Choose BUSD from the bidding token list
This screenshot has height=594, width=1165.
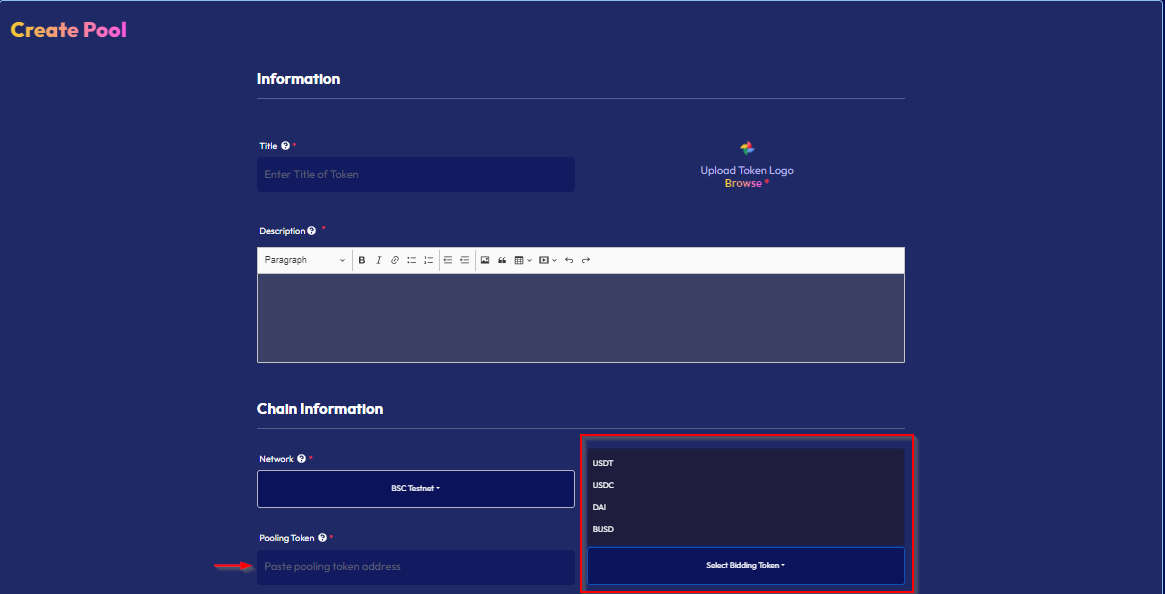pos(603,529)
